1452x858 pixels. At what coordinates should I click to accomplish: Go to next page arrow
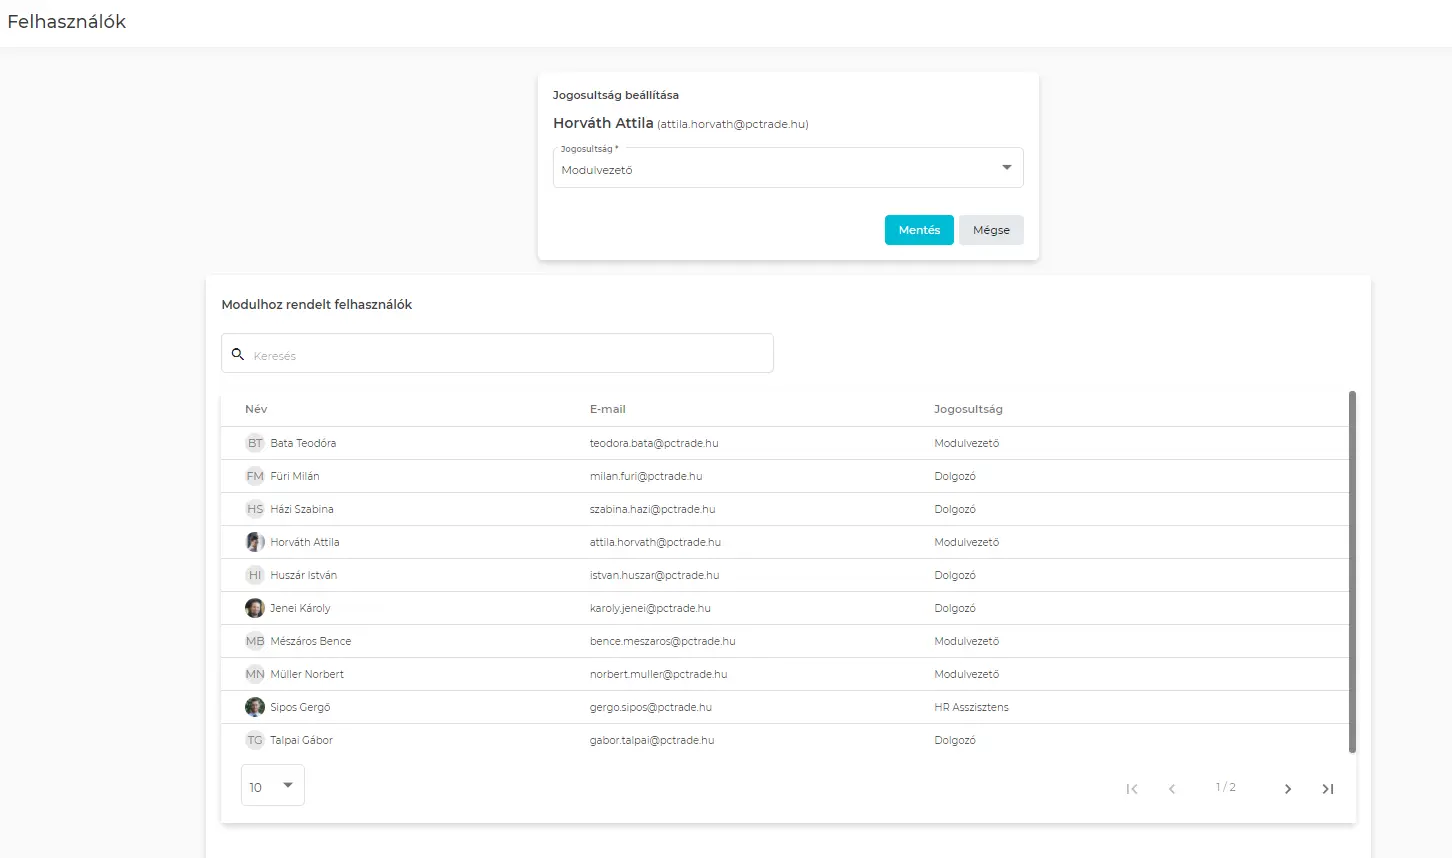(x=1287, y=789)
